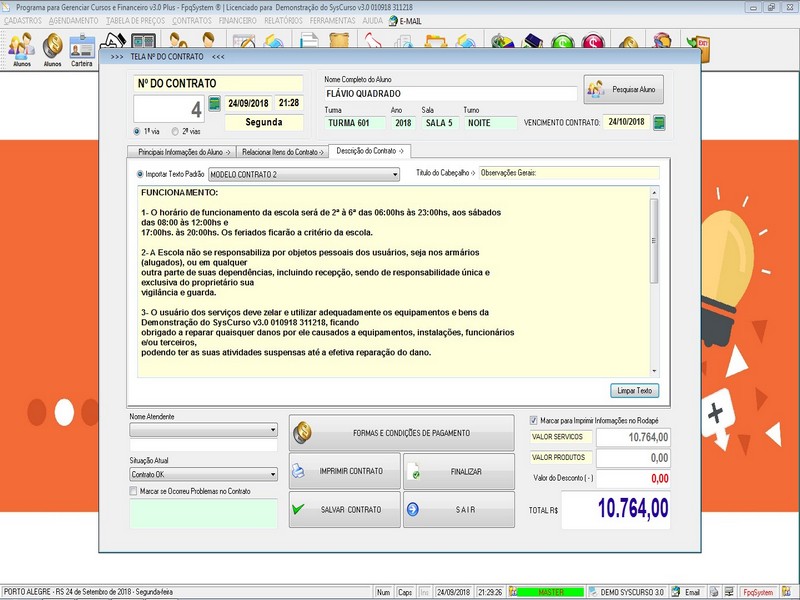Click the Segunda weekday field
Viewport: 800px width, 600px height.
pos(264,122)
